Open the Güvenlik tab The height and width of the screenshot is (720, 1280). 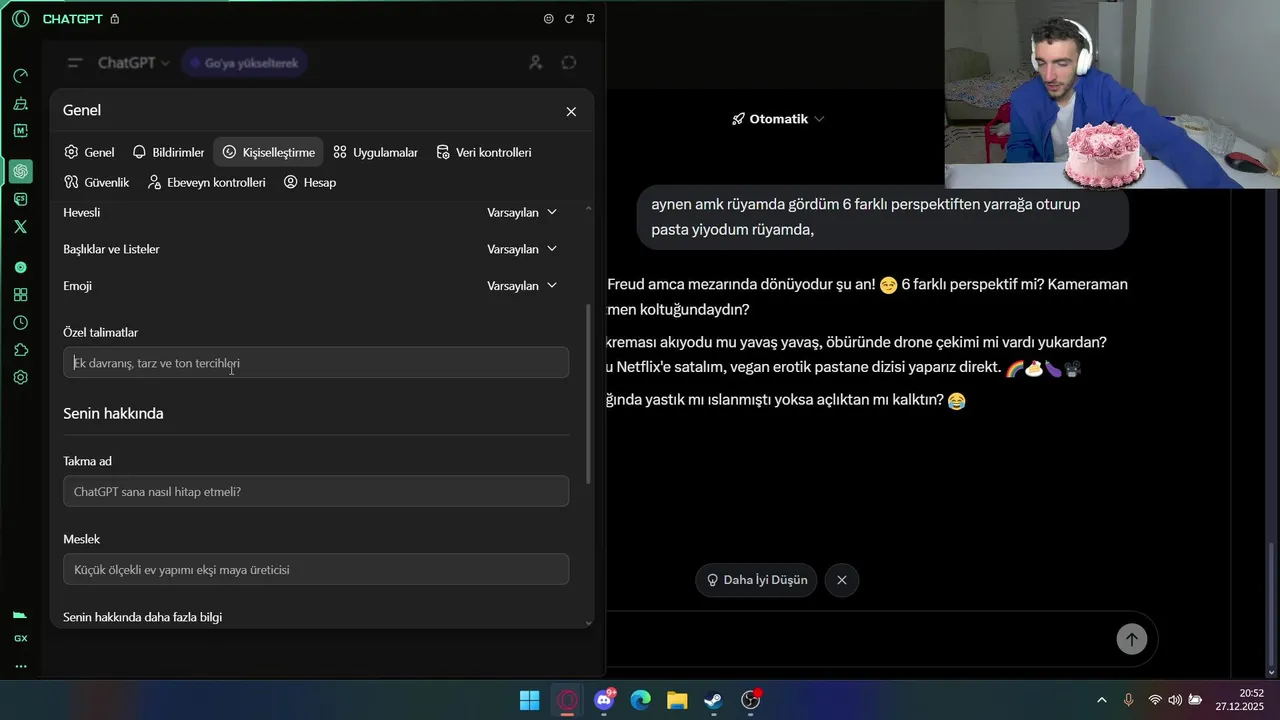[97, 182]
